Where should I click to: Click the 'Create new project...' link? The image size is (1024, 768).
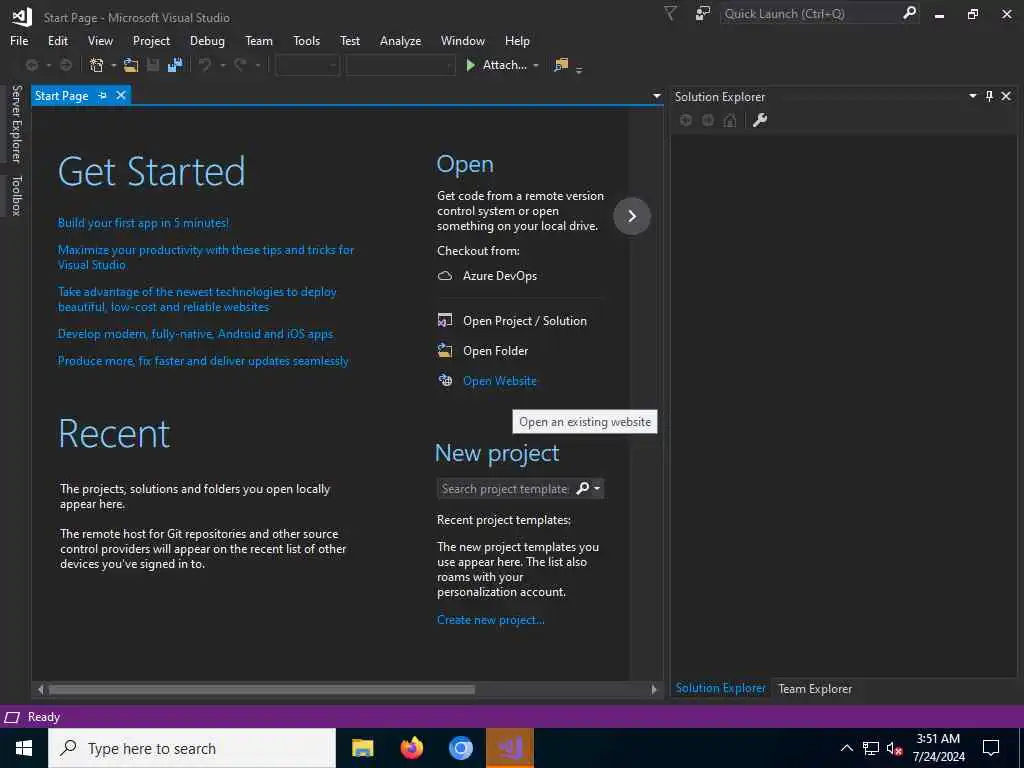coord(490,620)
